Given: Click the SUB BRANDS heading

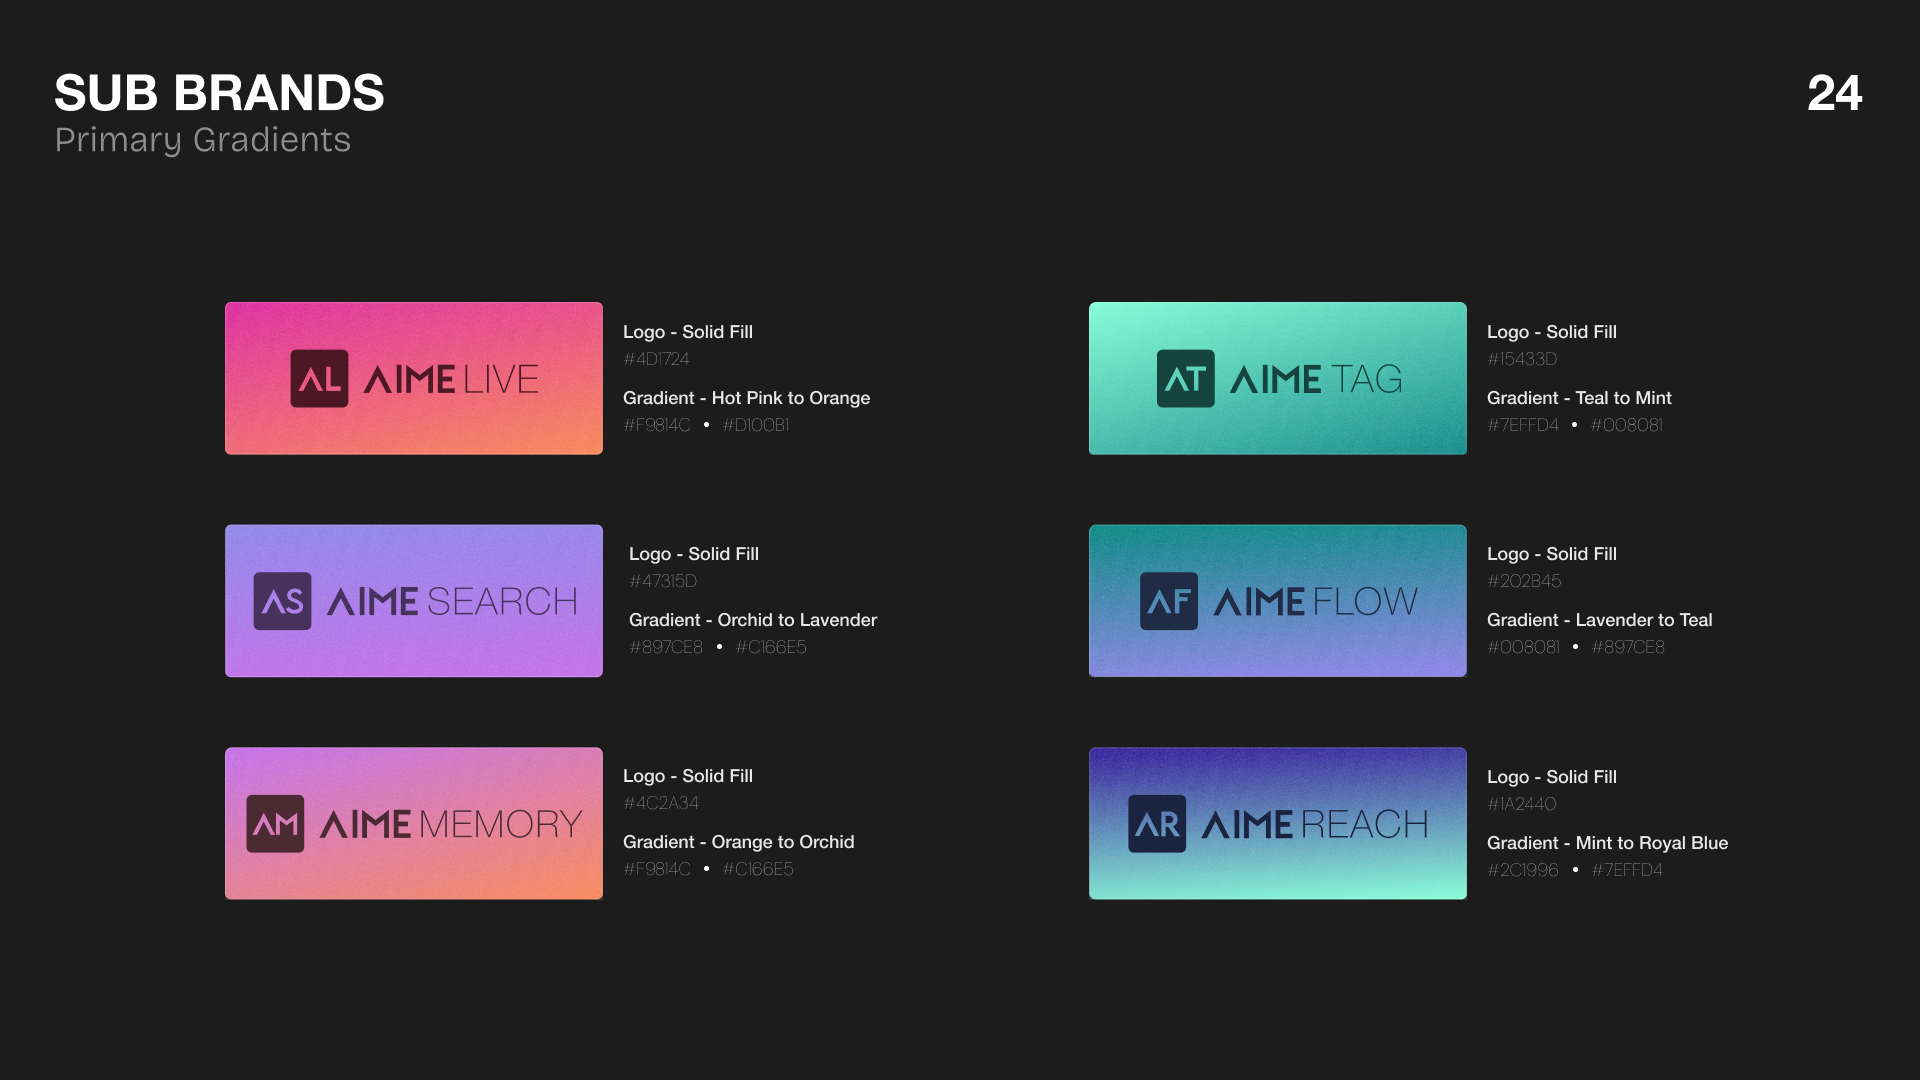Looking at the screenshot, I should point(219,92).
